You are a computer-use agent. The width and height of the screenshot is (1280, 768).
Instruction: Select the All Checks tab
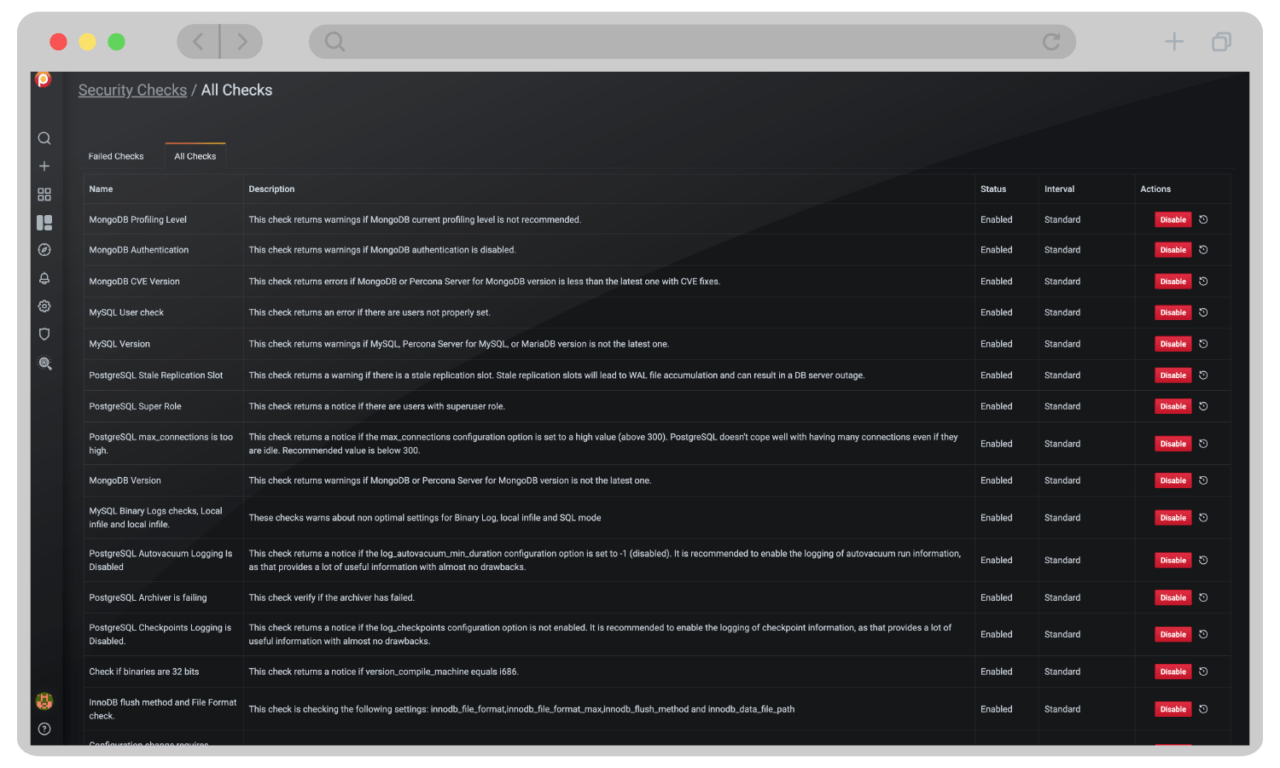(x=195, y=156)
